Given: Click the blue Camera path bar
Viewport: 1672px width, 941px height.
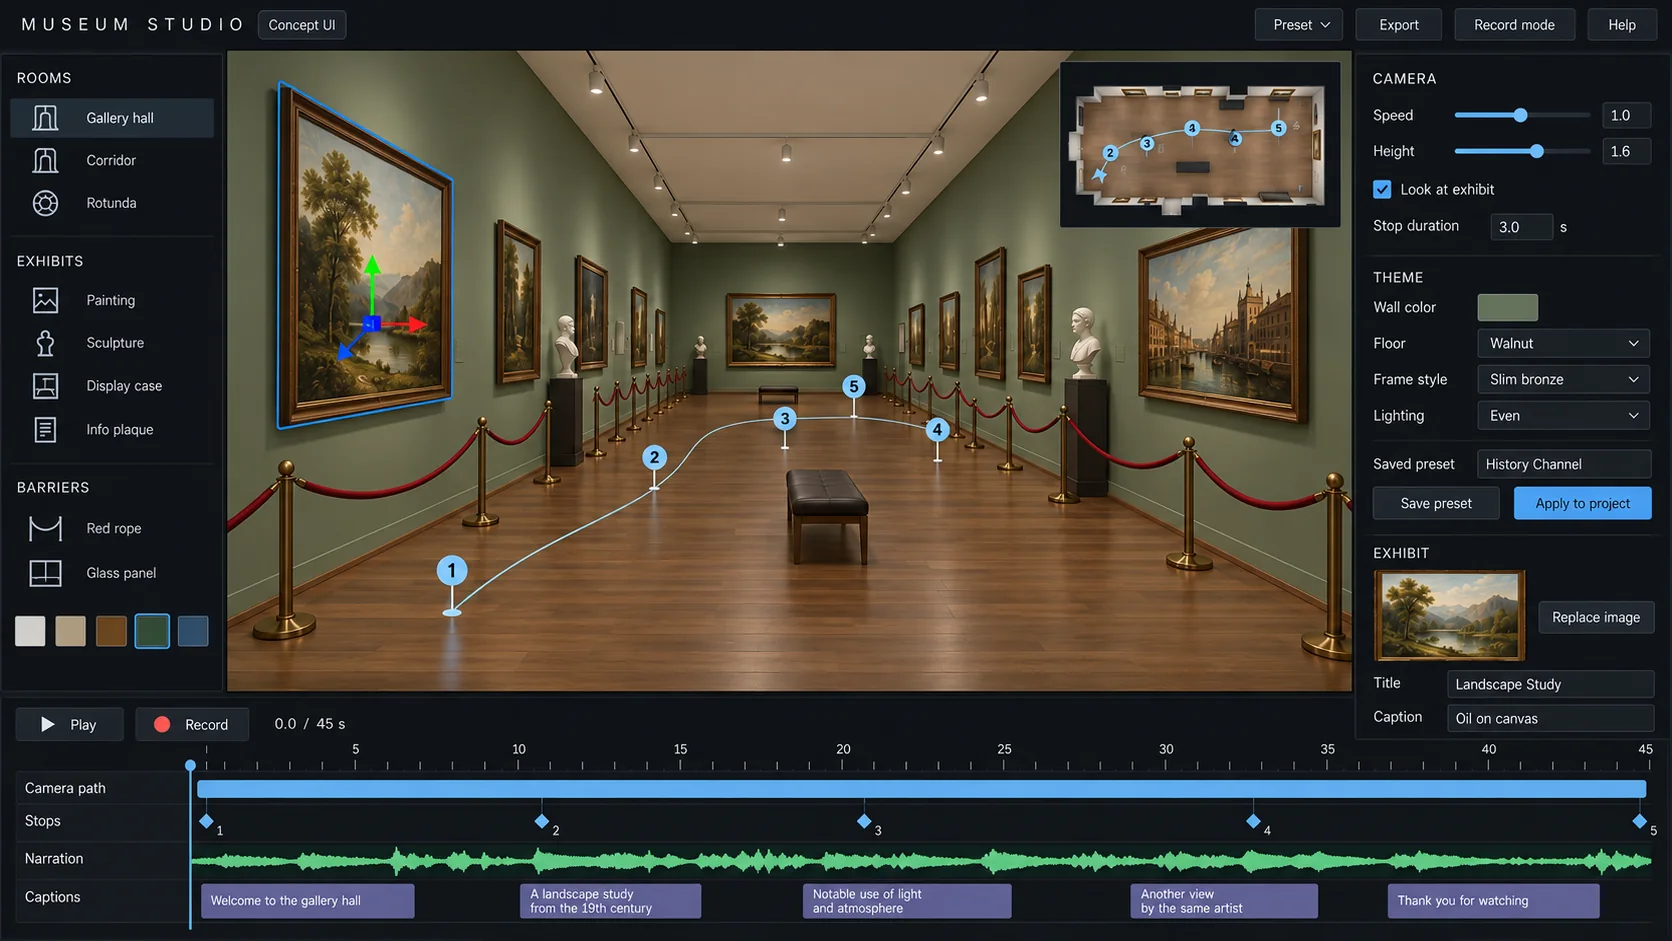Looking at the screenshot, I should pyautogui.click(x=921, y=789).
